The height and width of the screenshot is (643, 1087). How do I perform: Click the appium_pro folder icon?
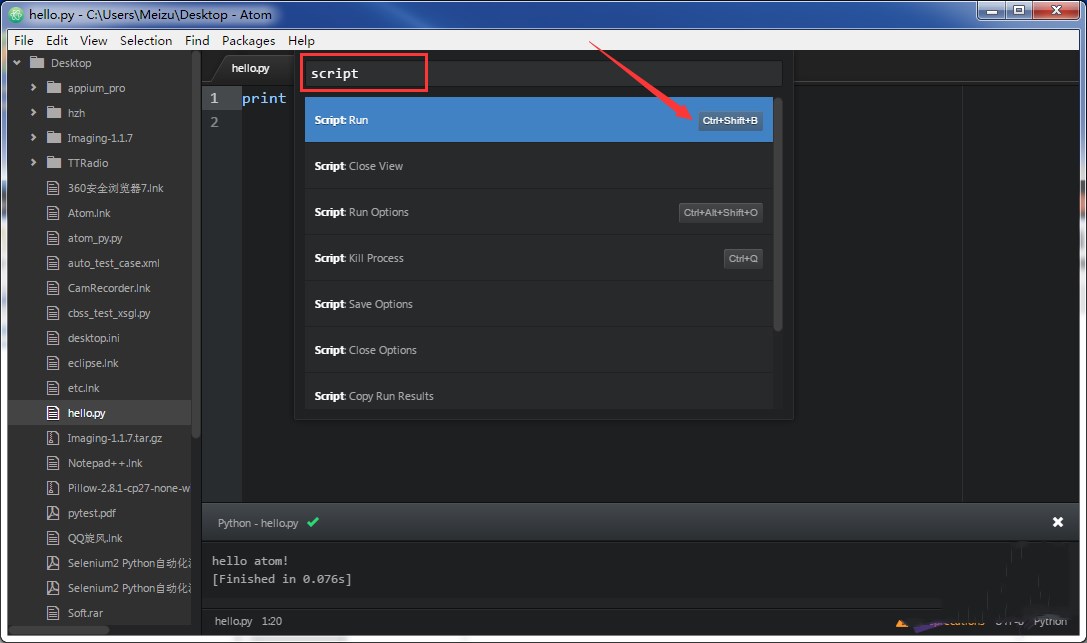click(x=54, y=88)
